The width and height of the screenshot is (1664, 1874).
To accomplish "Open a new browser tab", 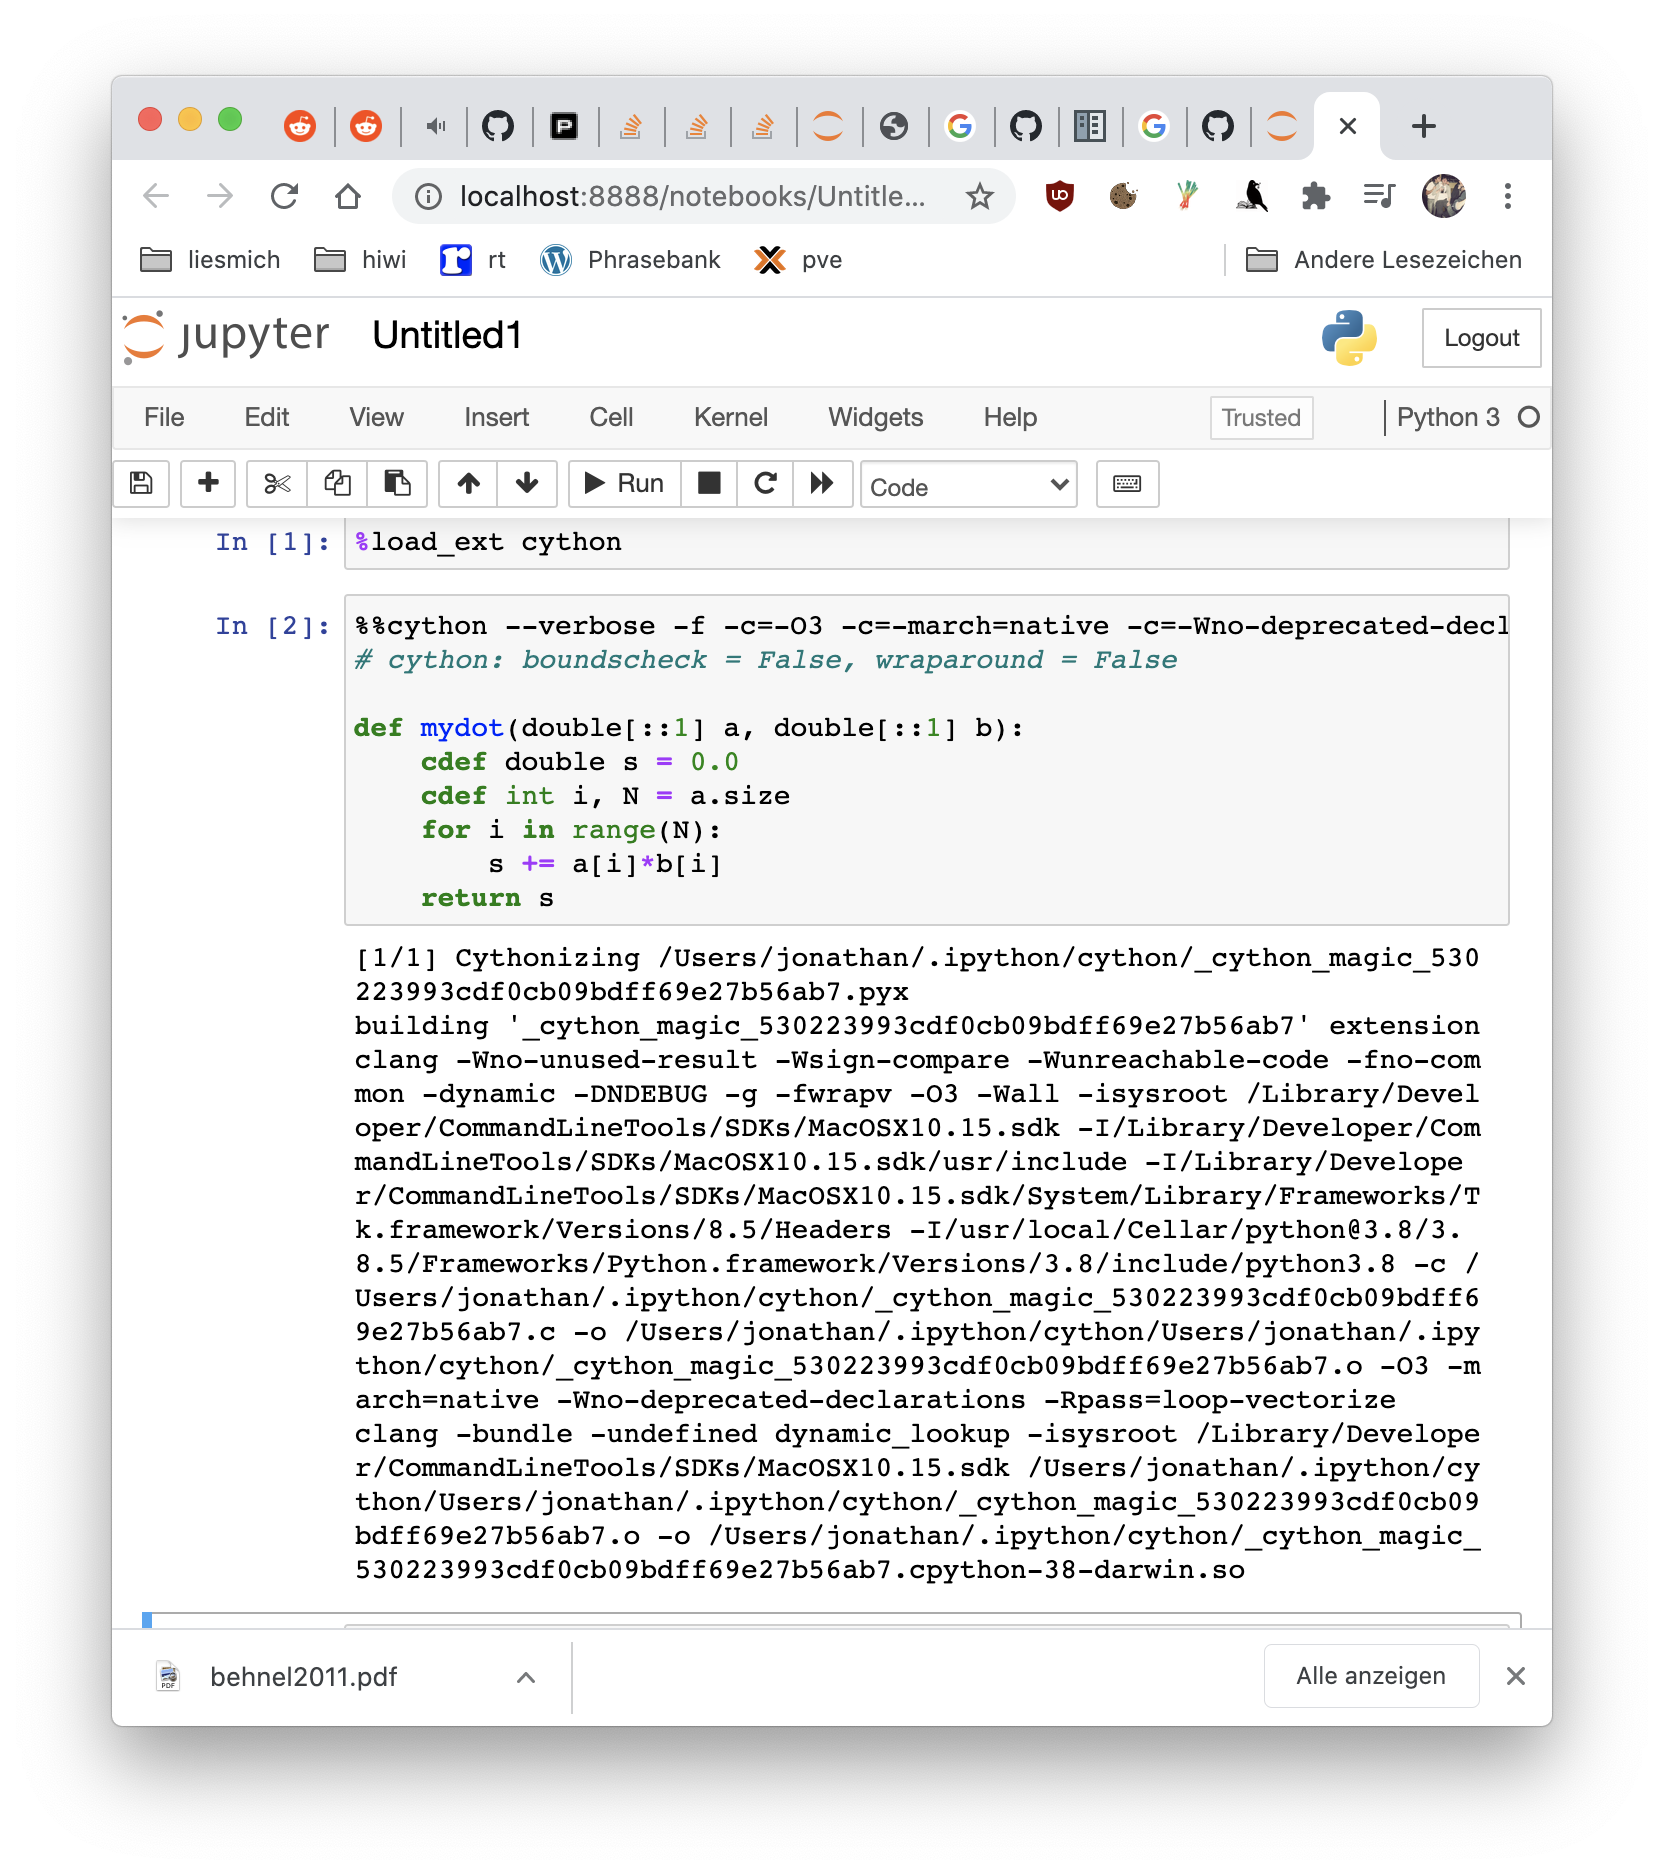I will tap(1424, 126).
